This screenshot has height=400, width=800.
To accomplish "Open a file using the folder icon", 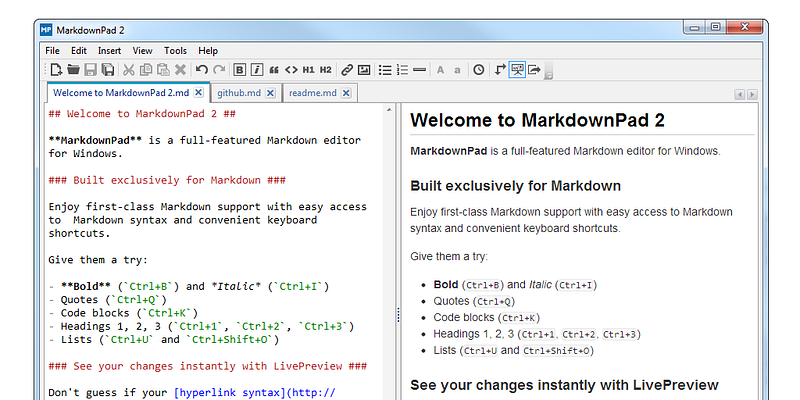I will tap(73, 70).
